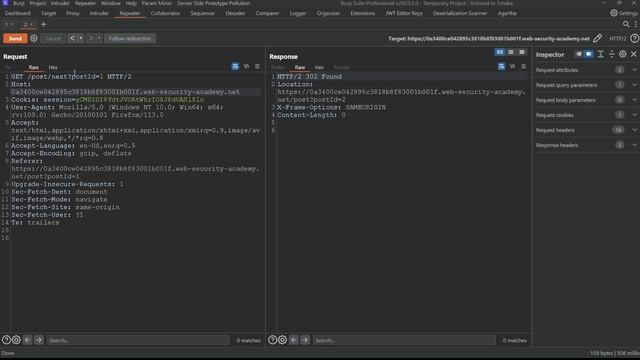This screenshot has height=360, width=640.
Task: Open the Server Side Prototype Pollution menu
Action: point(213,3)
